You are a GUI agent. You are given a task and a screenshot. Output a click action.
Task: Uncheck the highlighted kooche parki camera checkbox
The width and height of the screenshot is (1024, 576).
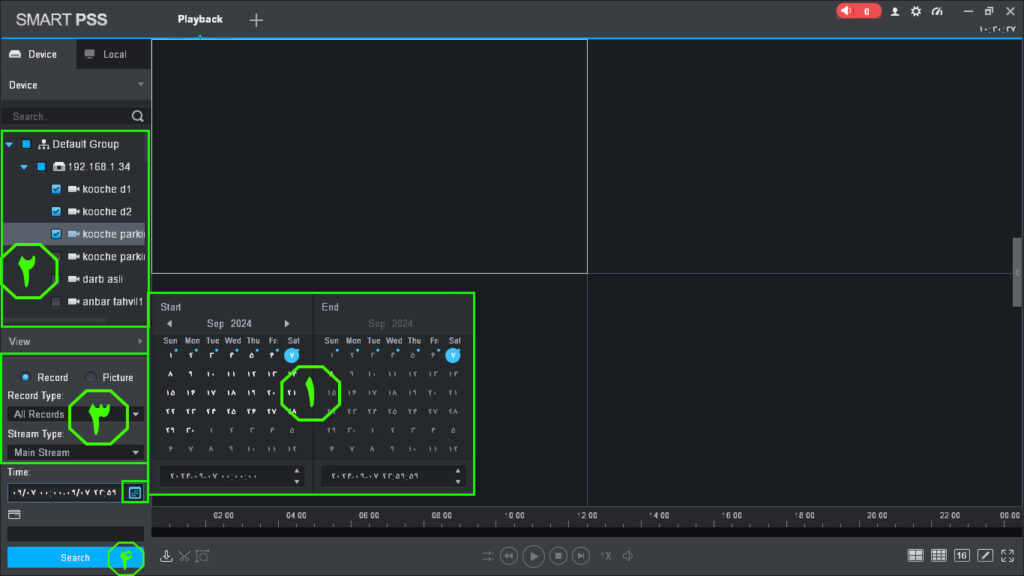(x=56, y=234)
